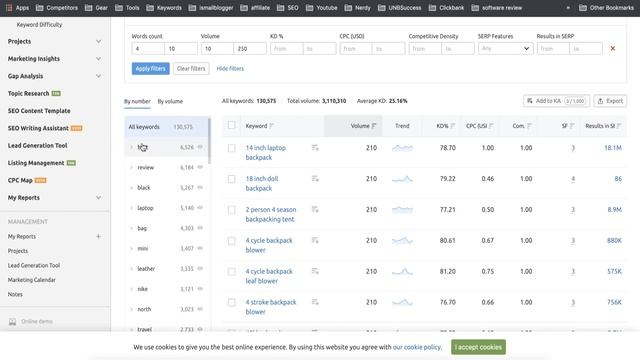
Task: Click the Volume from field with 10
Action: 217,49
